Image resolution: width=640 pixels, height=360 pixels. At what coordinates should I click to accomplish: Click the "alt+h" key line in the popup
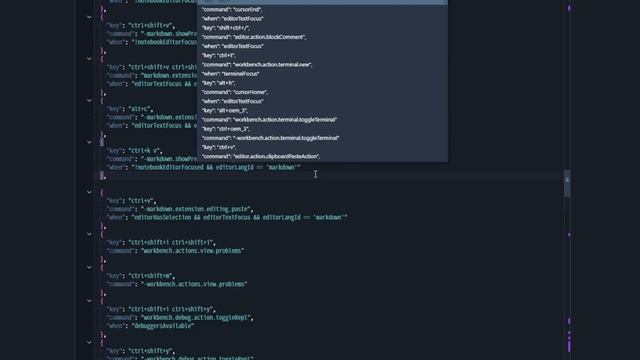(x=218, y=83)
